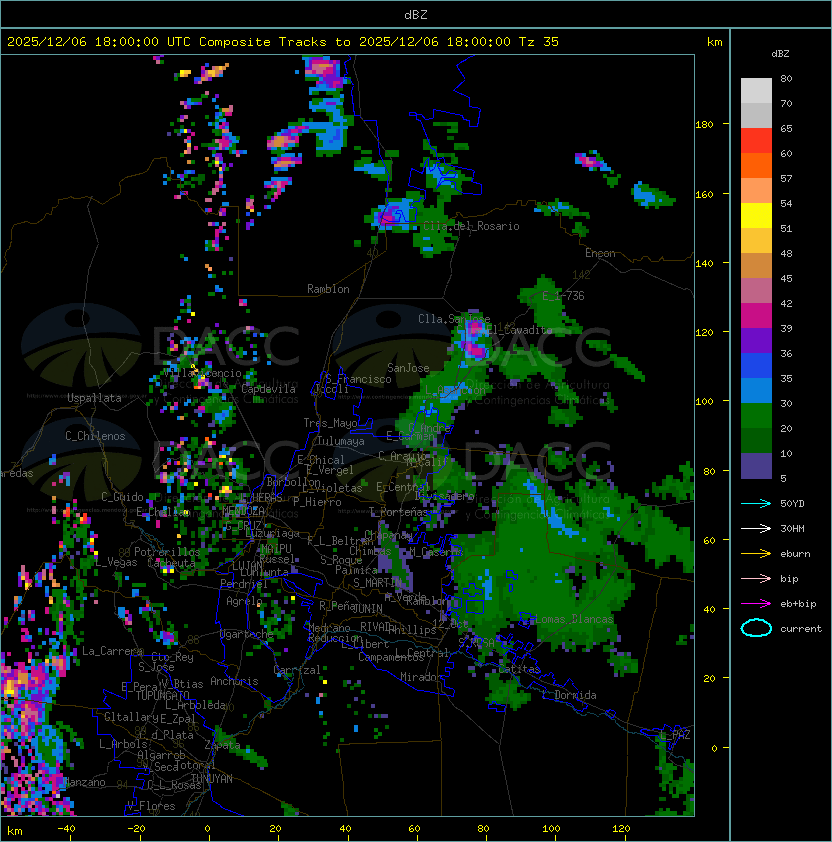Click the 'Ugarteche' map label

(247, 635)
